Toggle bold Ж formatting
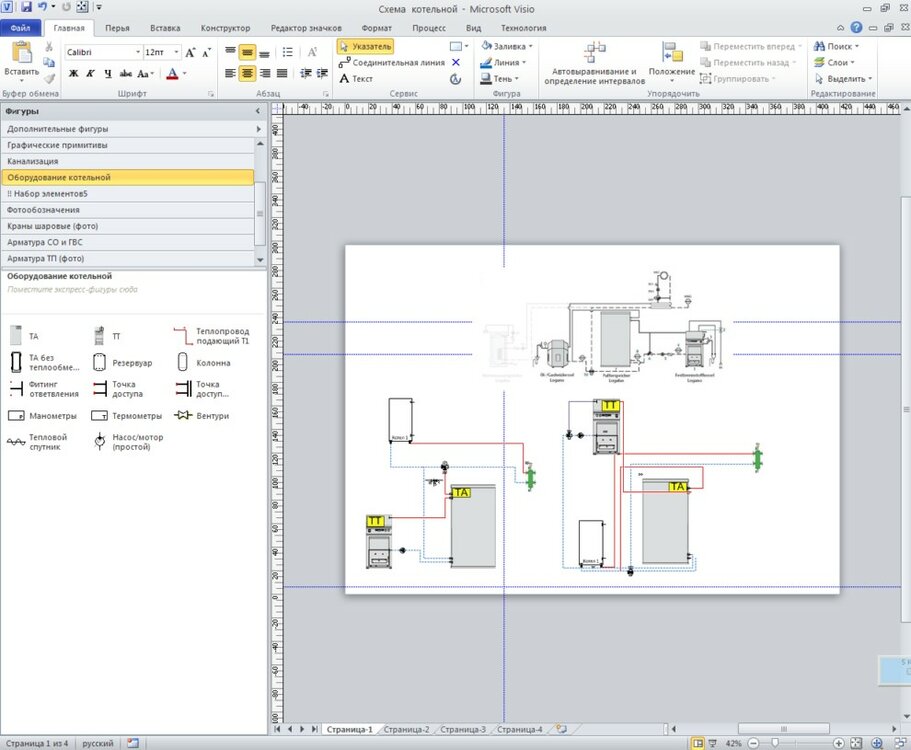The image size is (911, 750). pyautogui.click(x=73, y=73)
